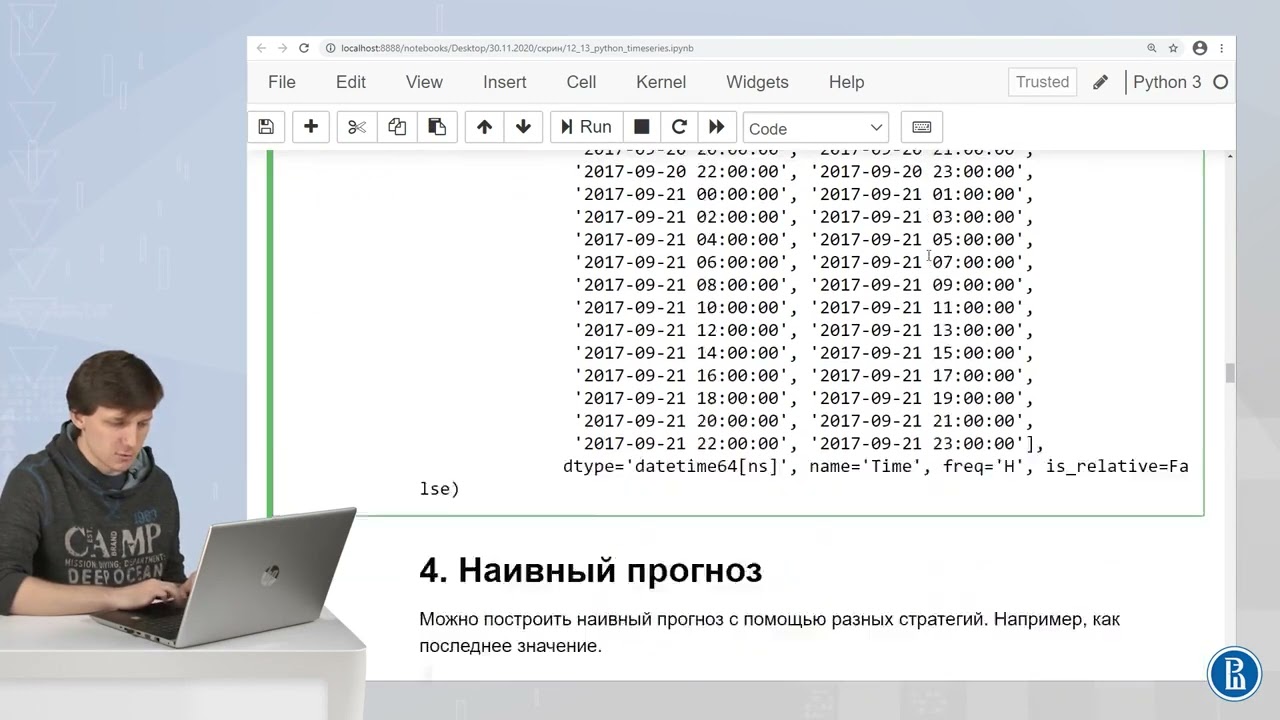Run the current cell
This screenshot has height=720, width=1280.
click(x=586, y=127)
